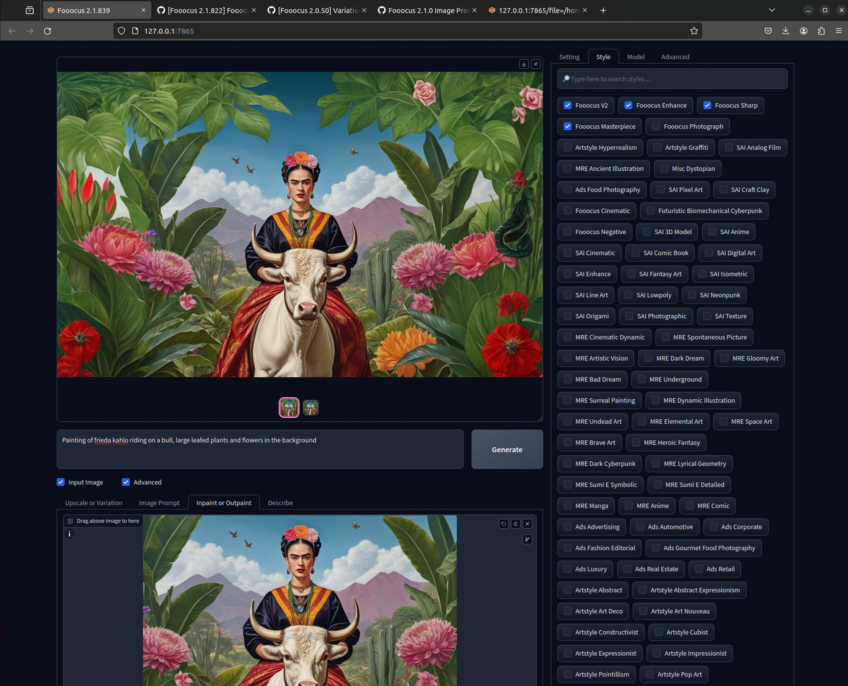The height and width of the screenshot is (686, 848).
Task: Close the gallery image preview
Action: pos(536,64)
